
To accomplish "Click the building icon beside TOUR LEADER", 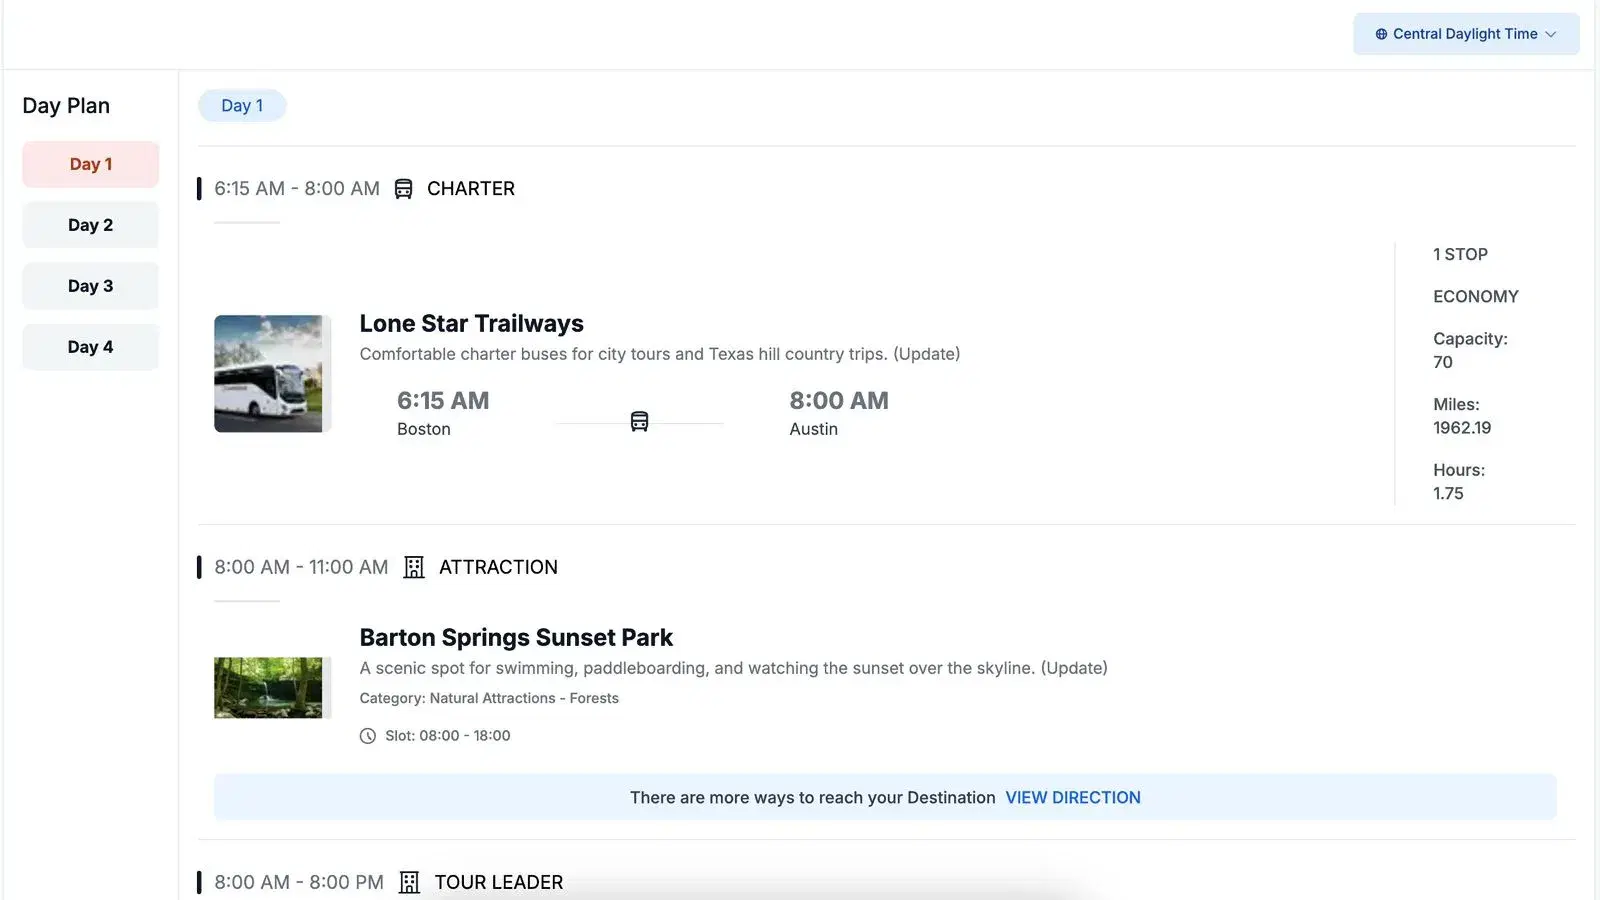I will coord(408,882).
